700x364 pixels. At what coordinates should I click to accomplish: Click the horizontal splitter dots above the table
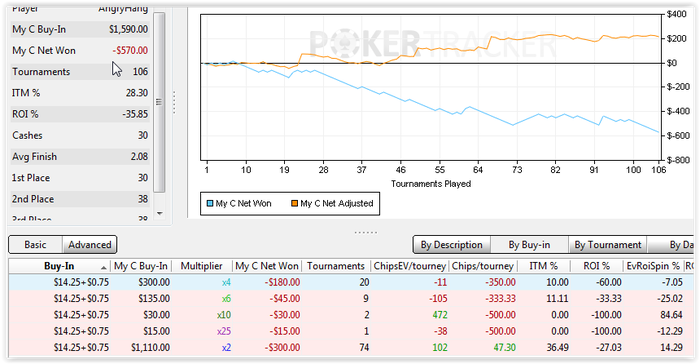pyautogui.click(x=366, y=232)
